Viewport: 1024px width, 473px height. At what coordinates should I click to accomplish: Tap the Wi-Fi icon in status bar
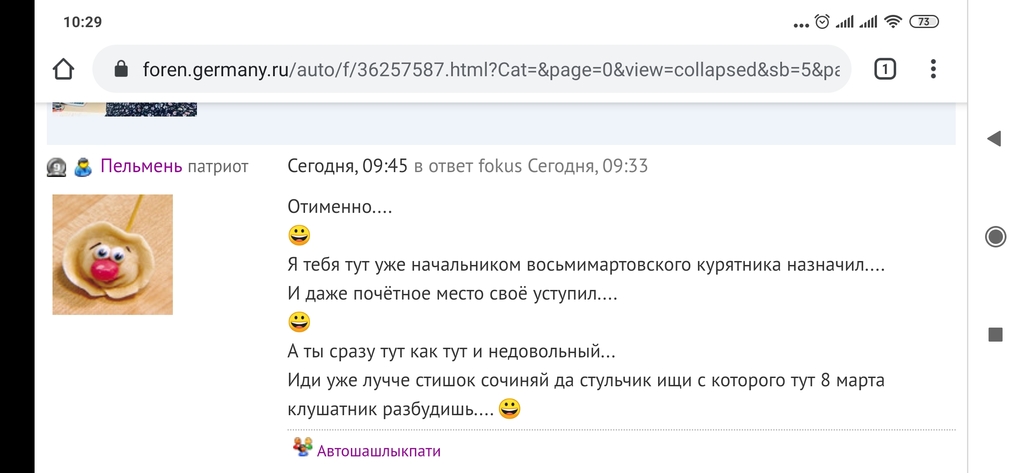(894, 22)
